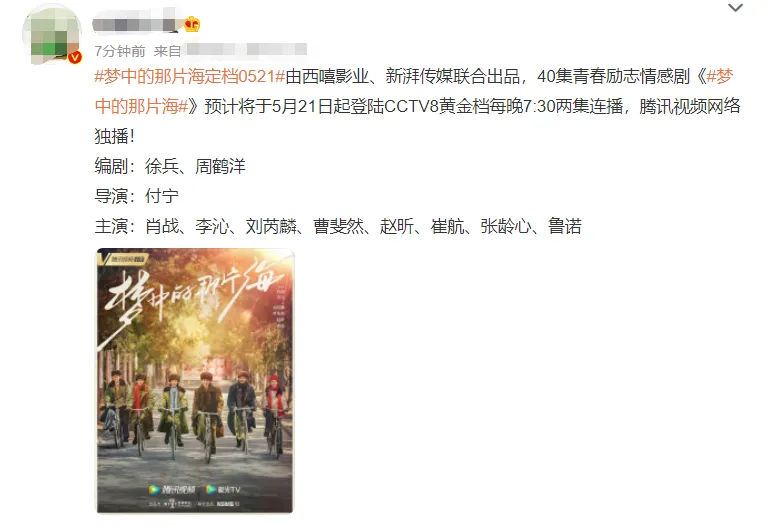
Task: Click actor name 肖战 in the cast list
Action: coord(162,226)
